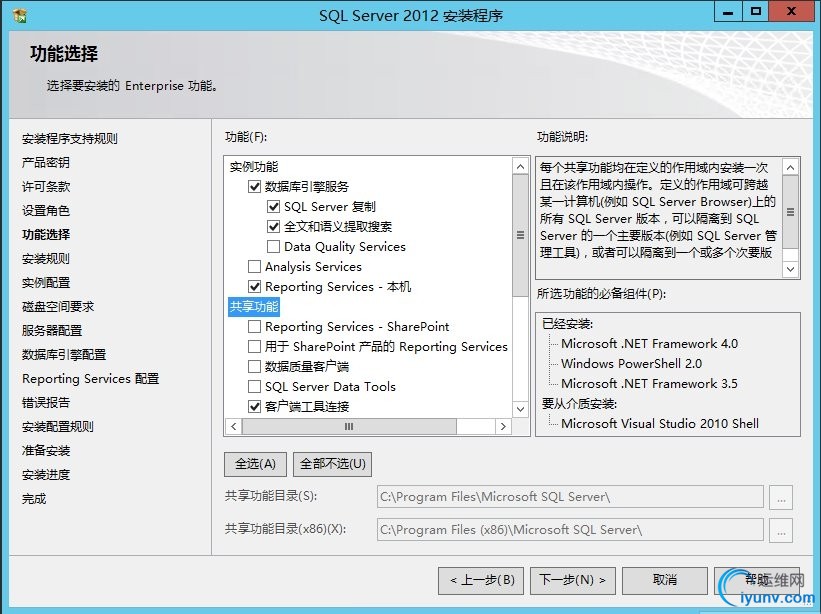The image size is (821, 614).
Task: Select 安装配置规则 step in sidebar
Action: [x=58, y=427]
